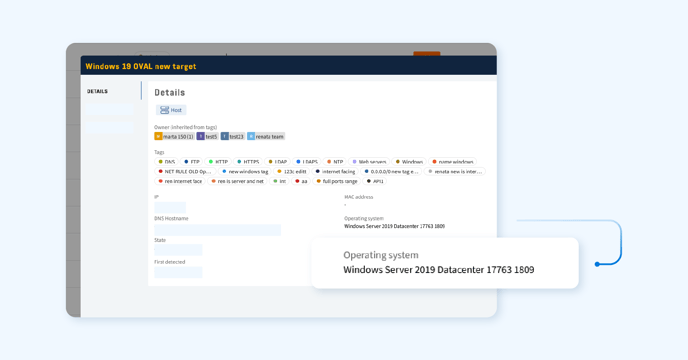Viewport: 688px width, 360px height.
Task: Select the API1 tag
Action: [375, 181]
